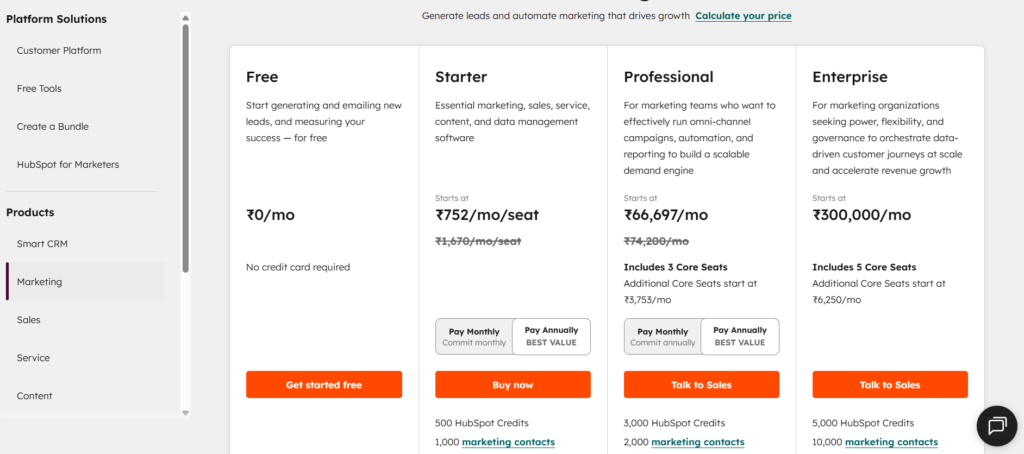Open Starter marketing contacts link

click(508, 442)
